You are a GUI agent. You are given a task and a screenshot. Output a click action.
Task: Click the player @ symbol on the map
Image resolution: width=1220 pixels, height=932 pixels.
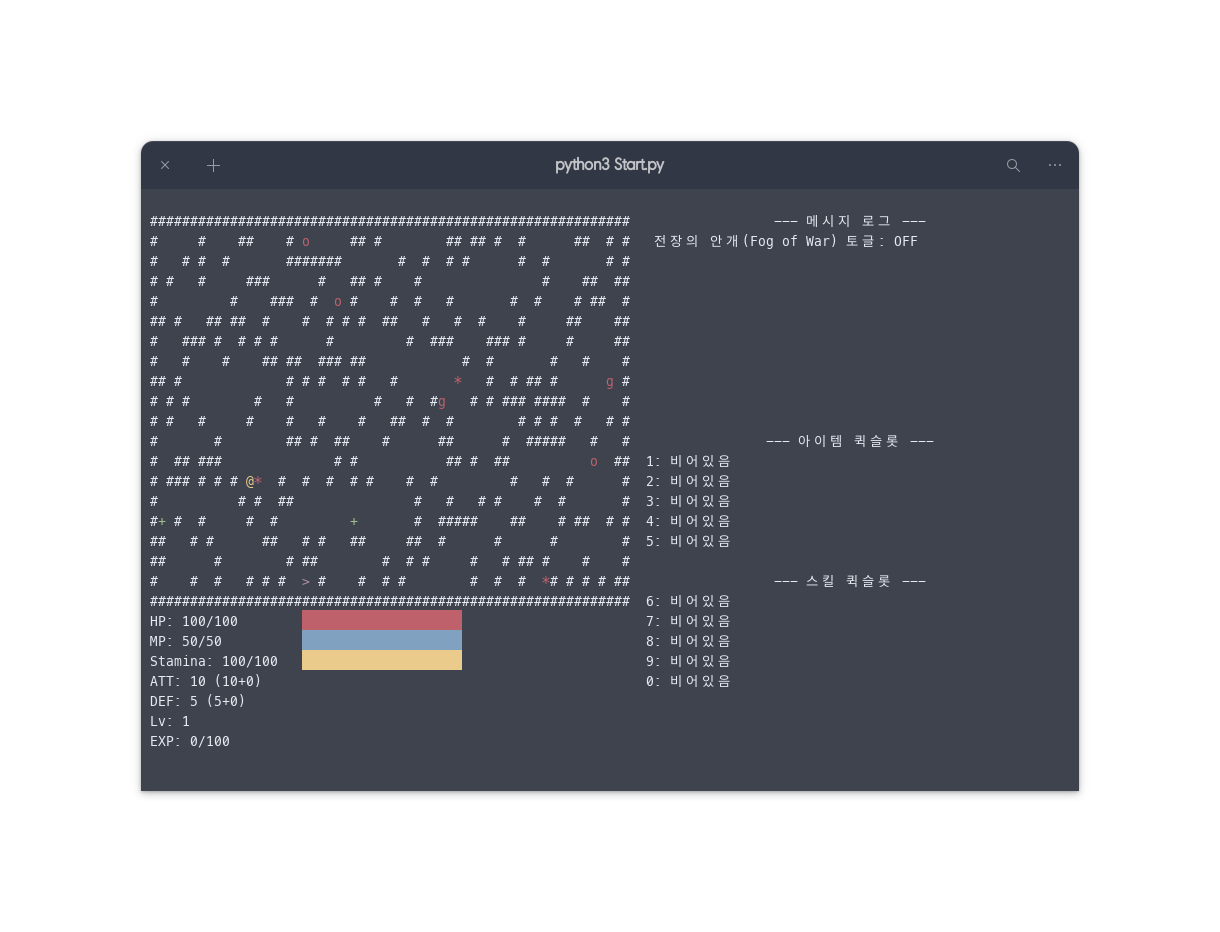pyautogui.click(x=250, y=481)
